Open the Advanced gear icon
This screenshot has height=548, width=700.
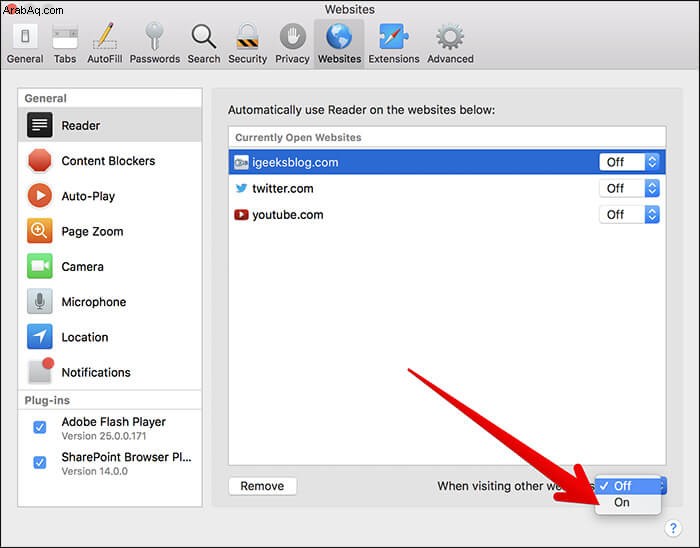(450, 36)
